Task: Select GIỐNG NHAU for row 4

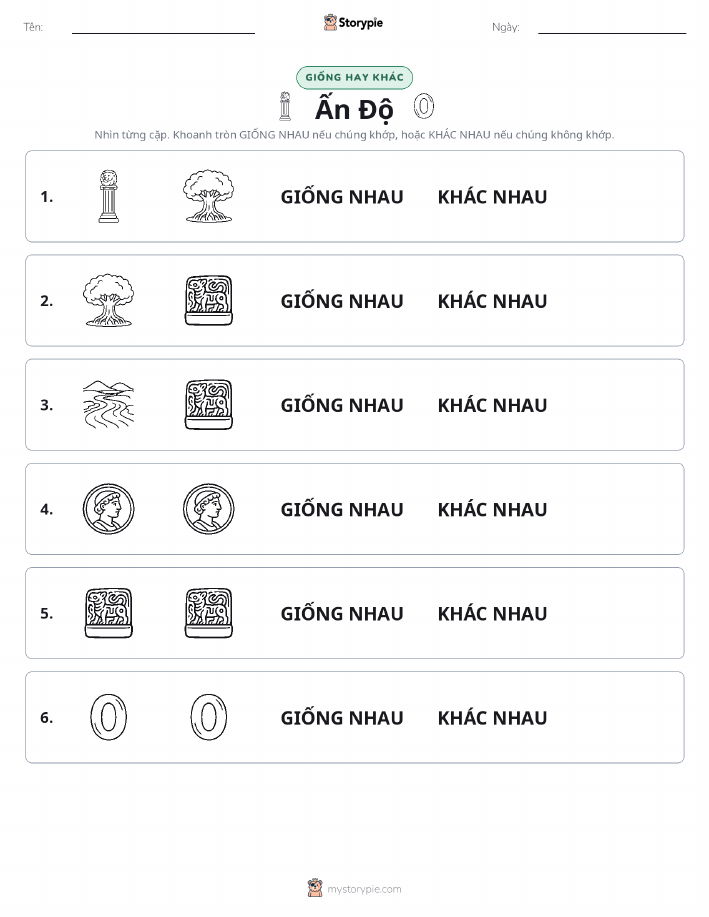Action: [x=342, y=509]
